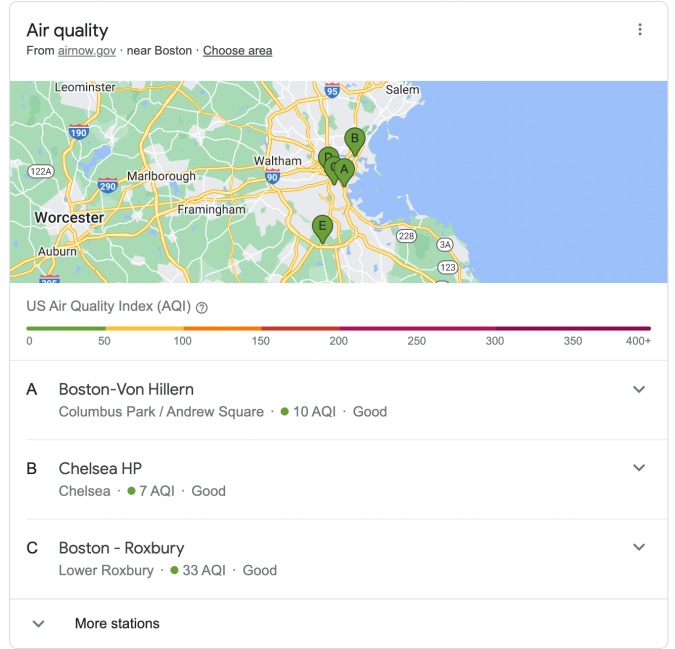Click the Chelsea HP station name
Screen dimensions: 675x649
100,468
